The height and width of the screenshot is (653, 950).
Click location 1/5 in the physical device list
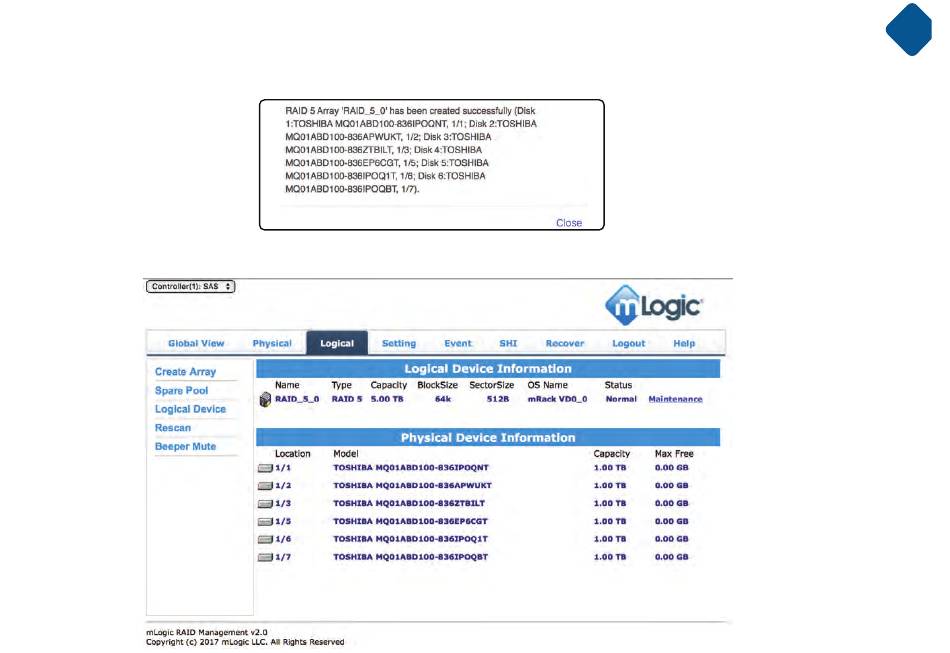coord(283,522)
